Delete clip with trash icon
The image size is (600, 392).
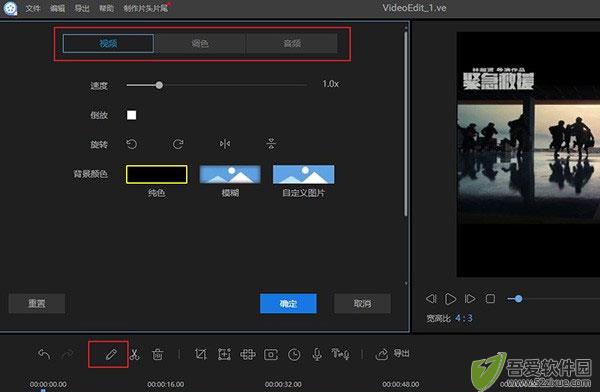point(158,354)
